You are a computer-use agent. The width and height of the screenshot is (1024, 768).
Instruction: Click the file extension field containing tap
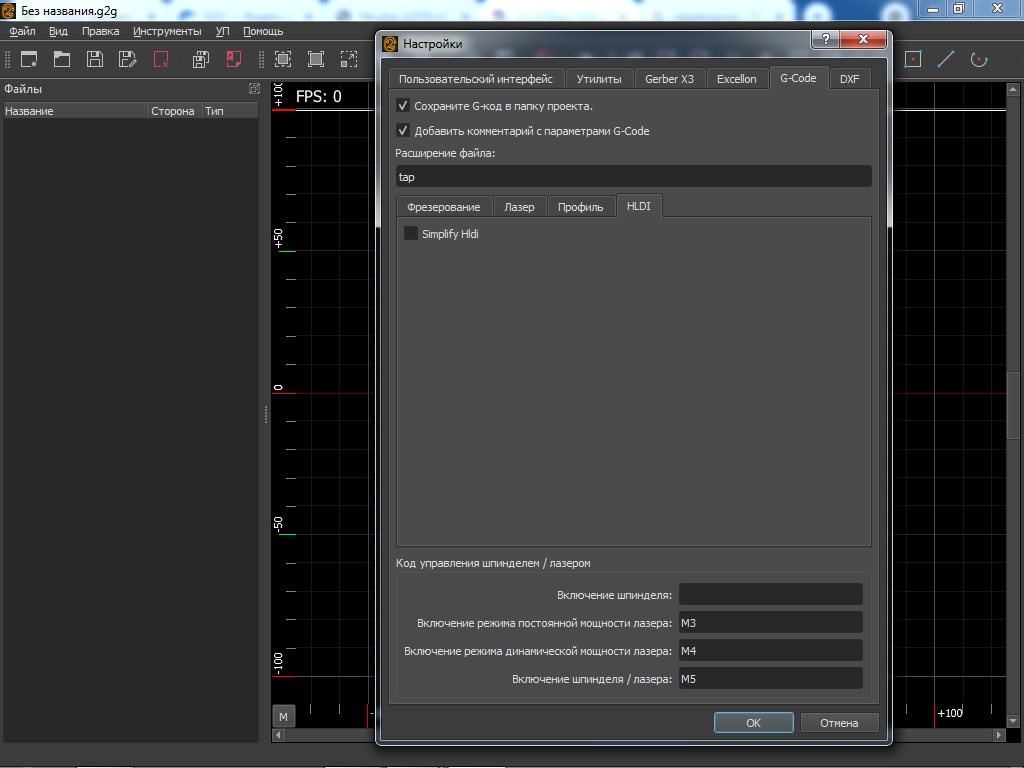[633, 176]
